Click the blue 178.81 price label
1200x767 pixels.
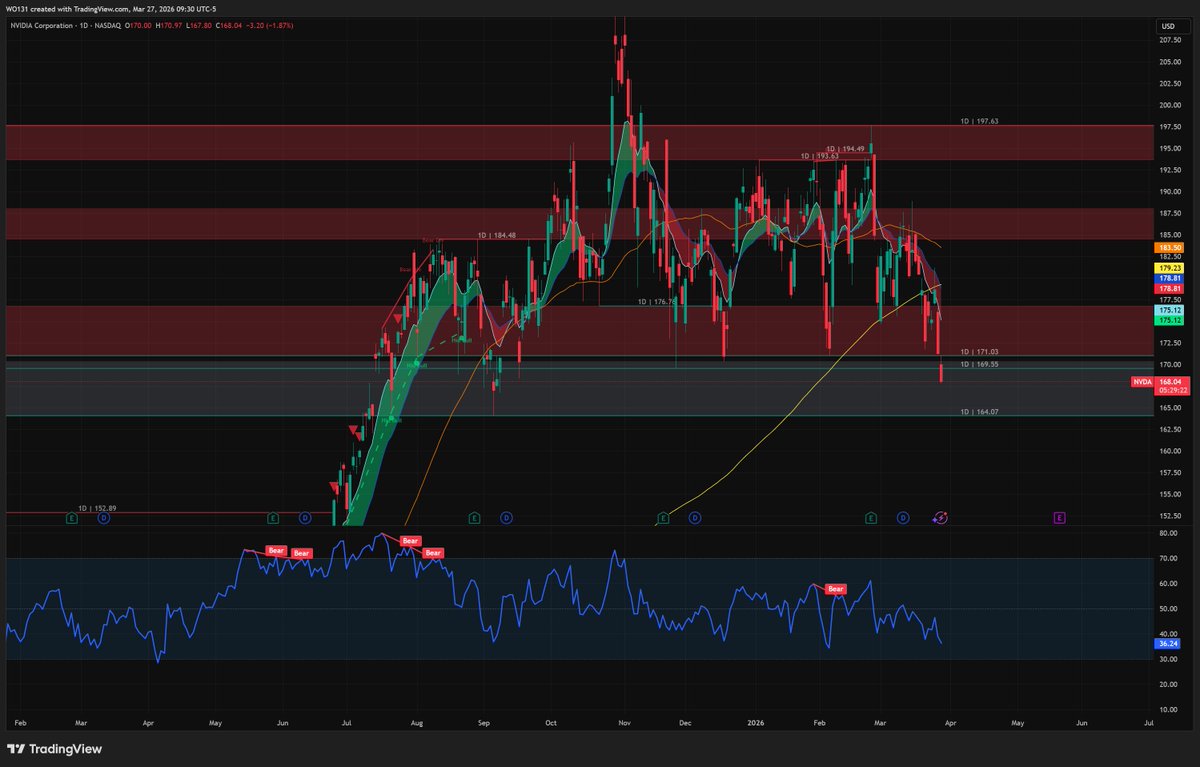pyautogui.click(x=1168, y=278)
